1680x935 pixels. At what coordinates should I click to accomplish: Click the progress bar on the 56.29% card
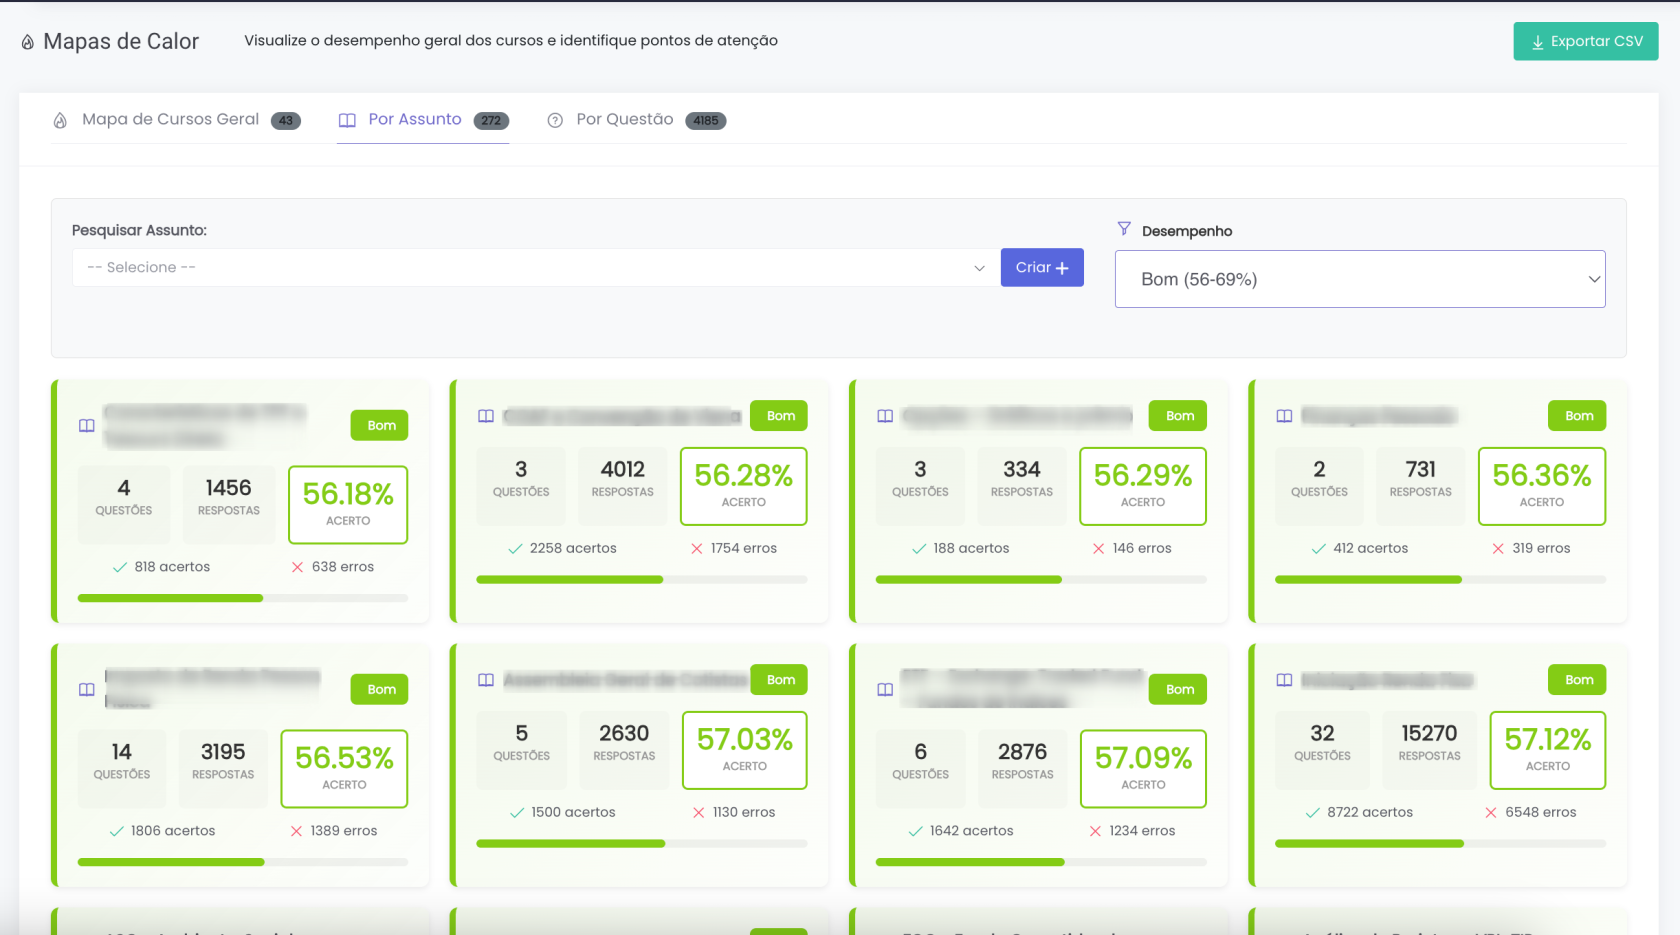(x=1040, y=580)
